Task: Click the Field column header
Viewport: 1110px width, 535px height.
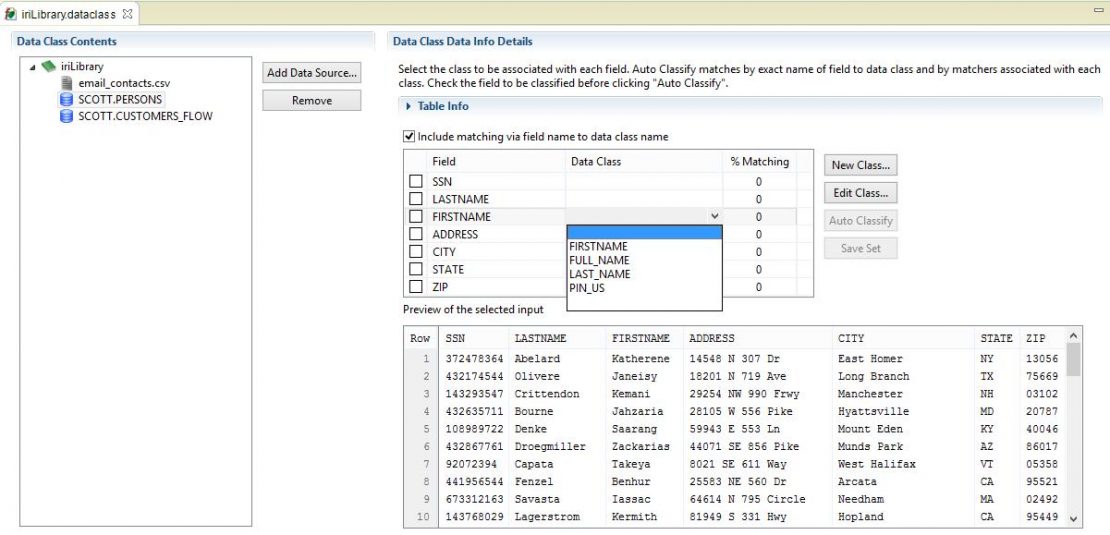Action: (x=496, y=161)
